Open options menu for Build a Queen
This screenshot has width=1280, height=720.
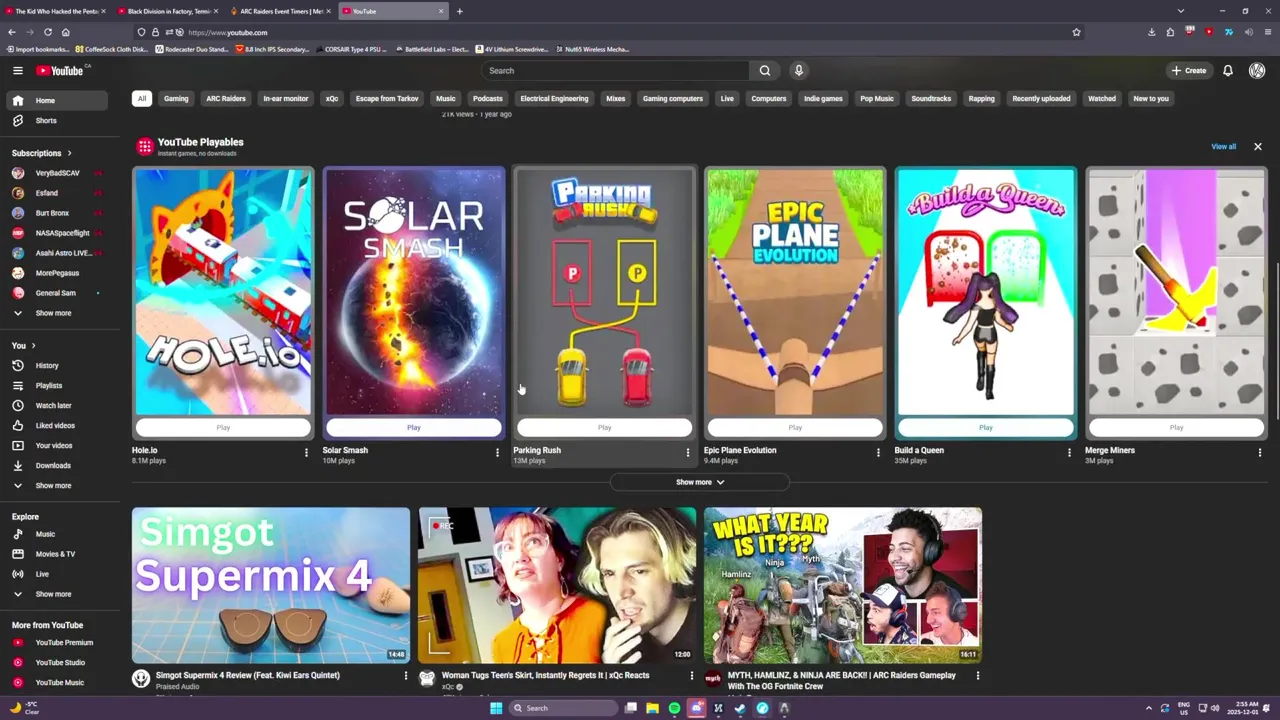pos(1069,453)
